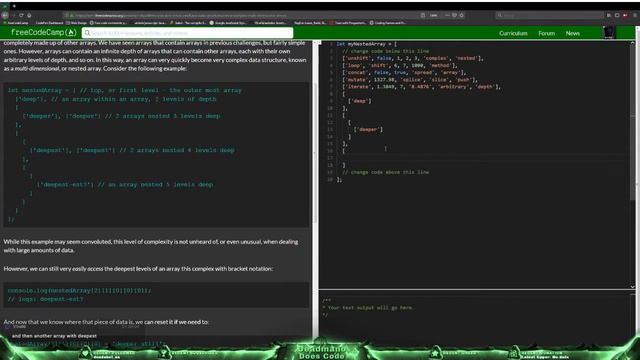
Task: Open the user profile avatar
Action: (609, 33)
